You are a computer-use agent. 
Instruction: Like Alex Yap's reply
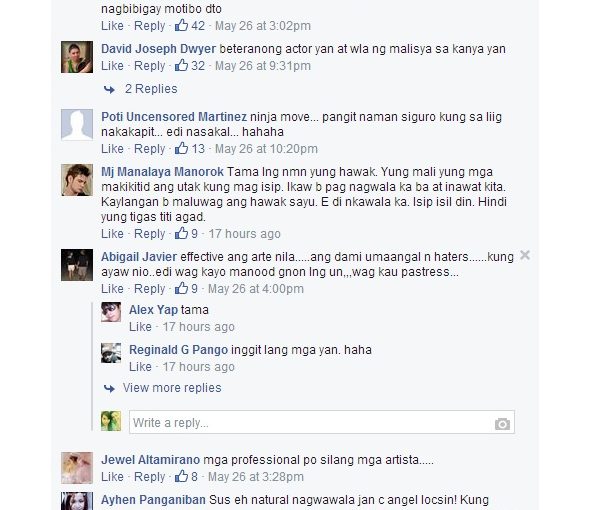(140, 327)
